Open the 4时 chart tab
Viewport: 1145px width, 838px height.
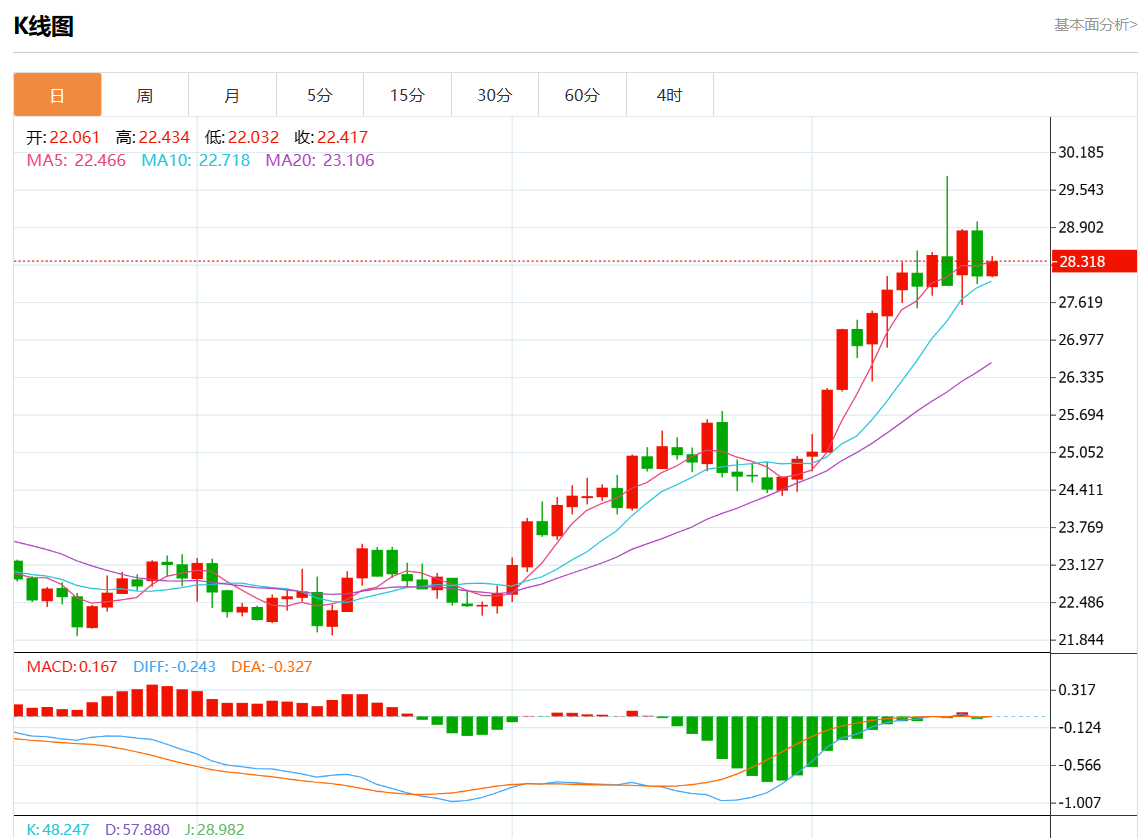(x=670, y=95)
